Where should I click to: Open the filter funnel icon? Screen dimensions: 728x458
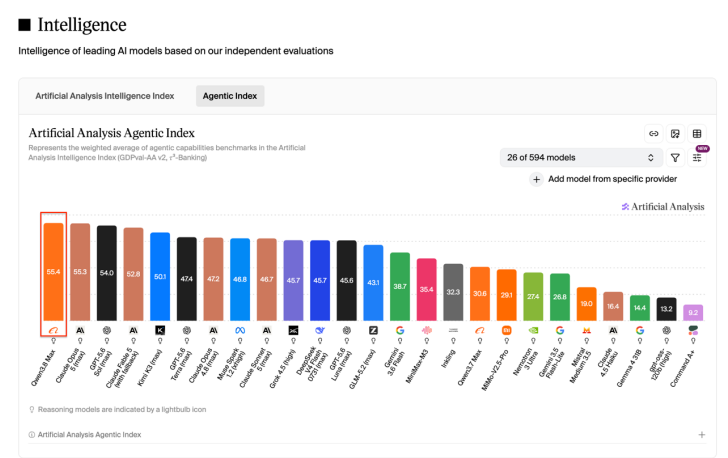(675, 158)
